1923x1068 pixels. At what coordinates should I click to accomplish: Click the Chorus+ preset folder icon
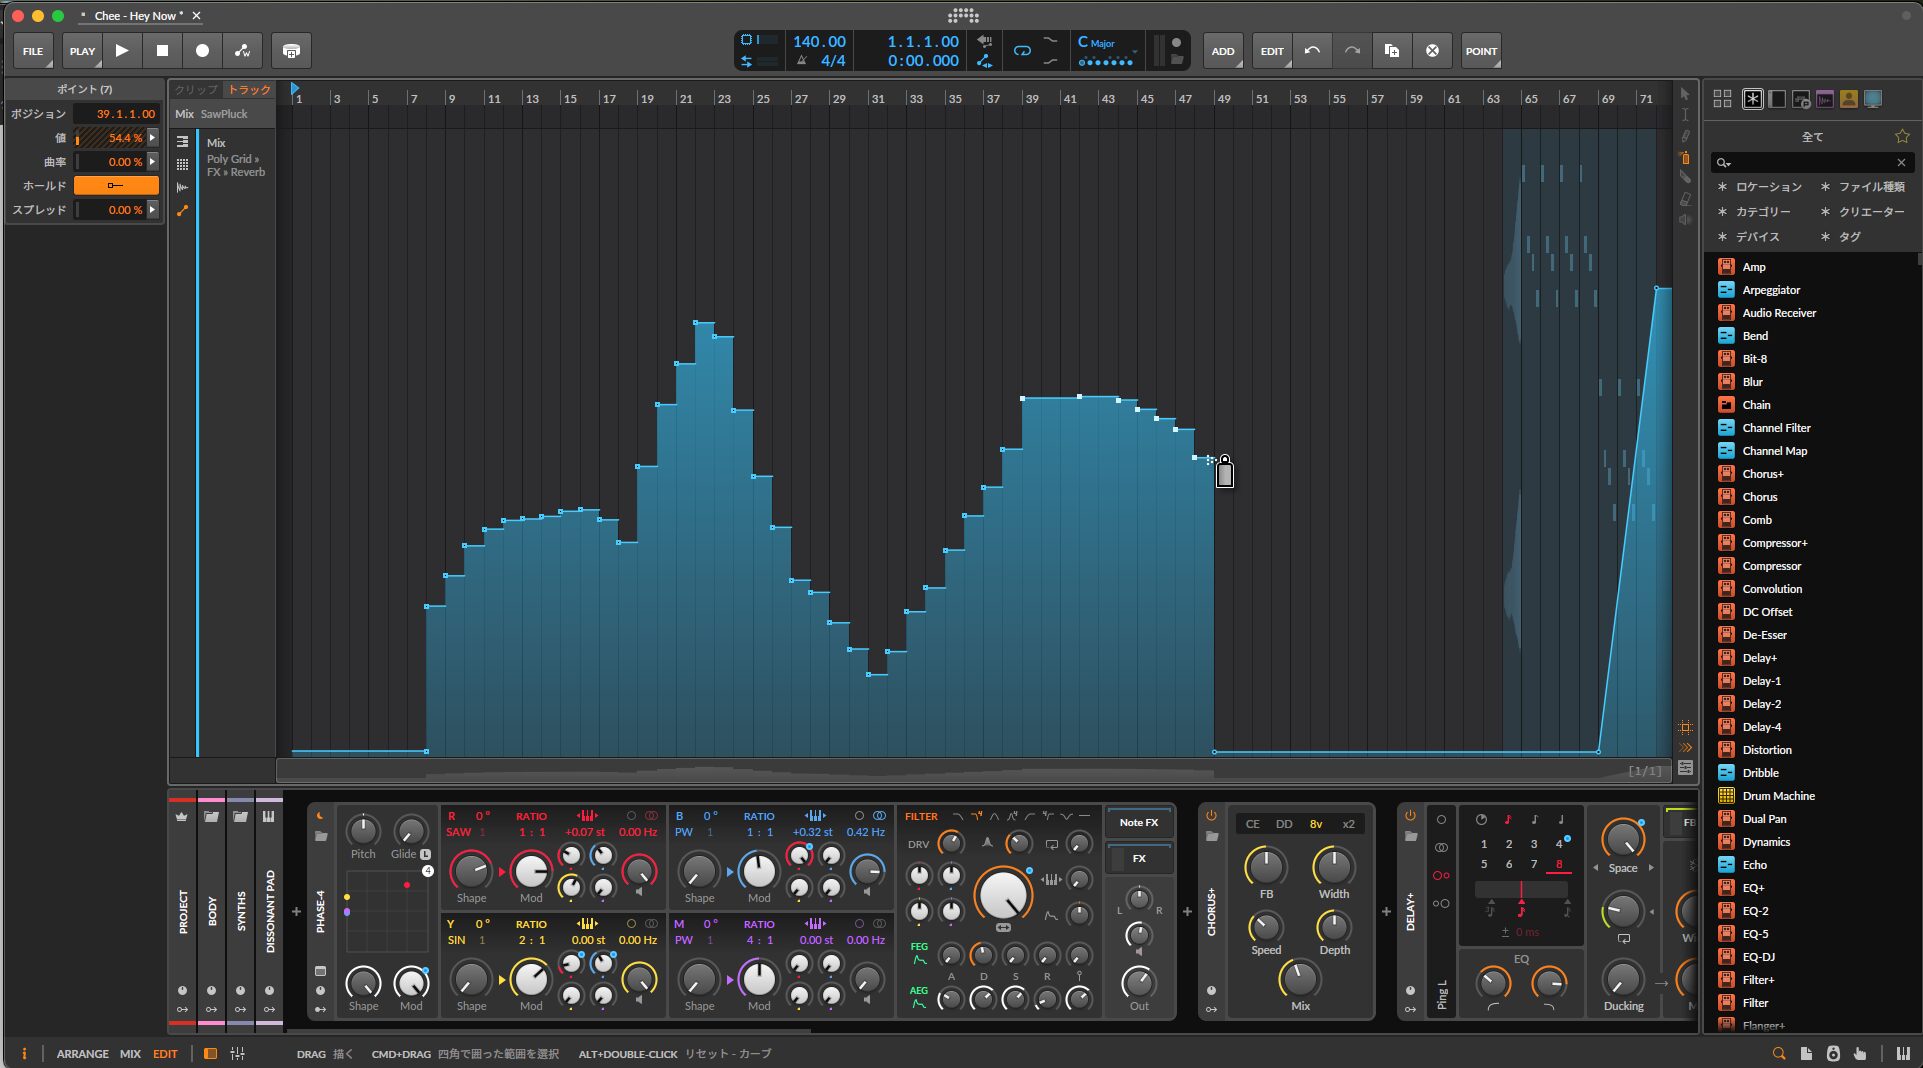(1211, 836)
